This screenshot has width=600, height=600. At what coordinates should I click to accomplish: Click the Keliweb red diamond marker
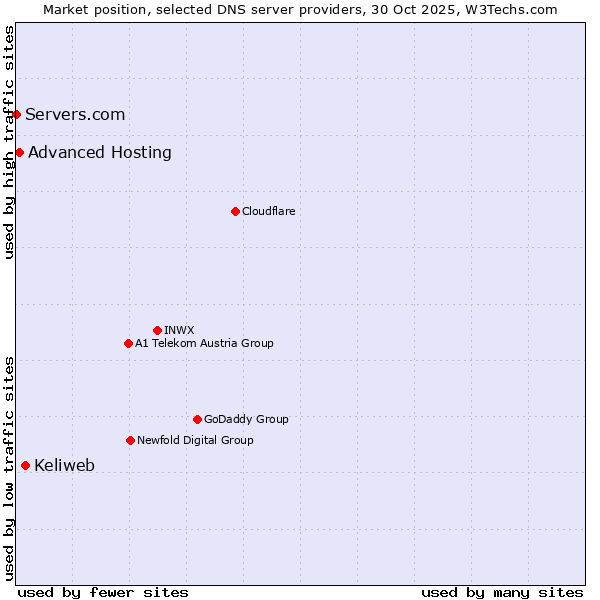(25, 465)
